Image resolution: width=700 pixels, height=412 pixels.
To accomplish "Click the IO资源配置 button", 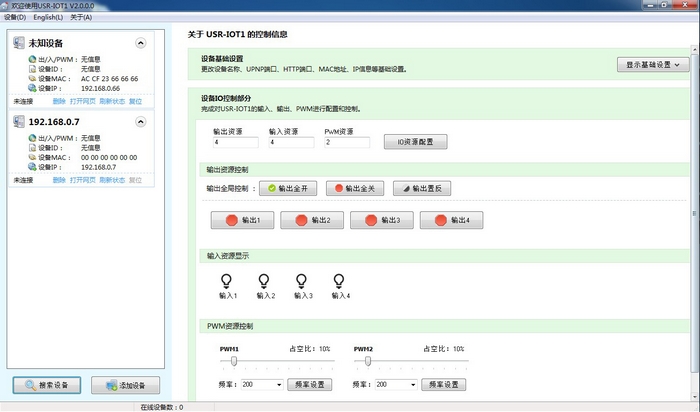I will (416, 142).
